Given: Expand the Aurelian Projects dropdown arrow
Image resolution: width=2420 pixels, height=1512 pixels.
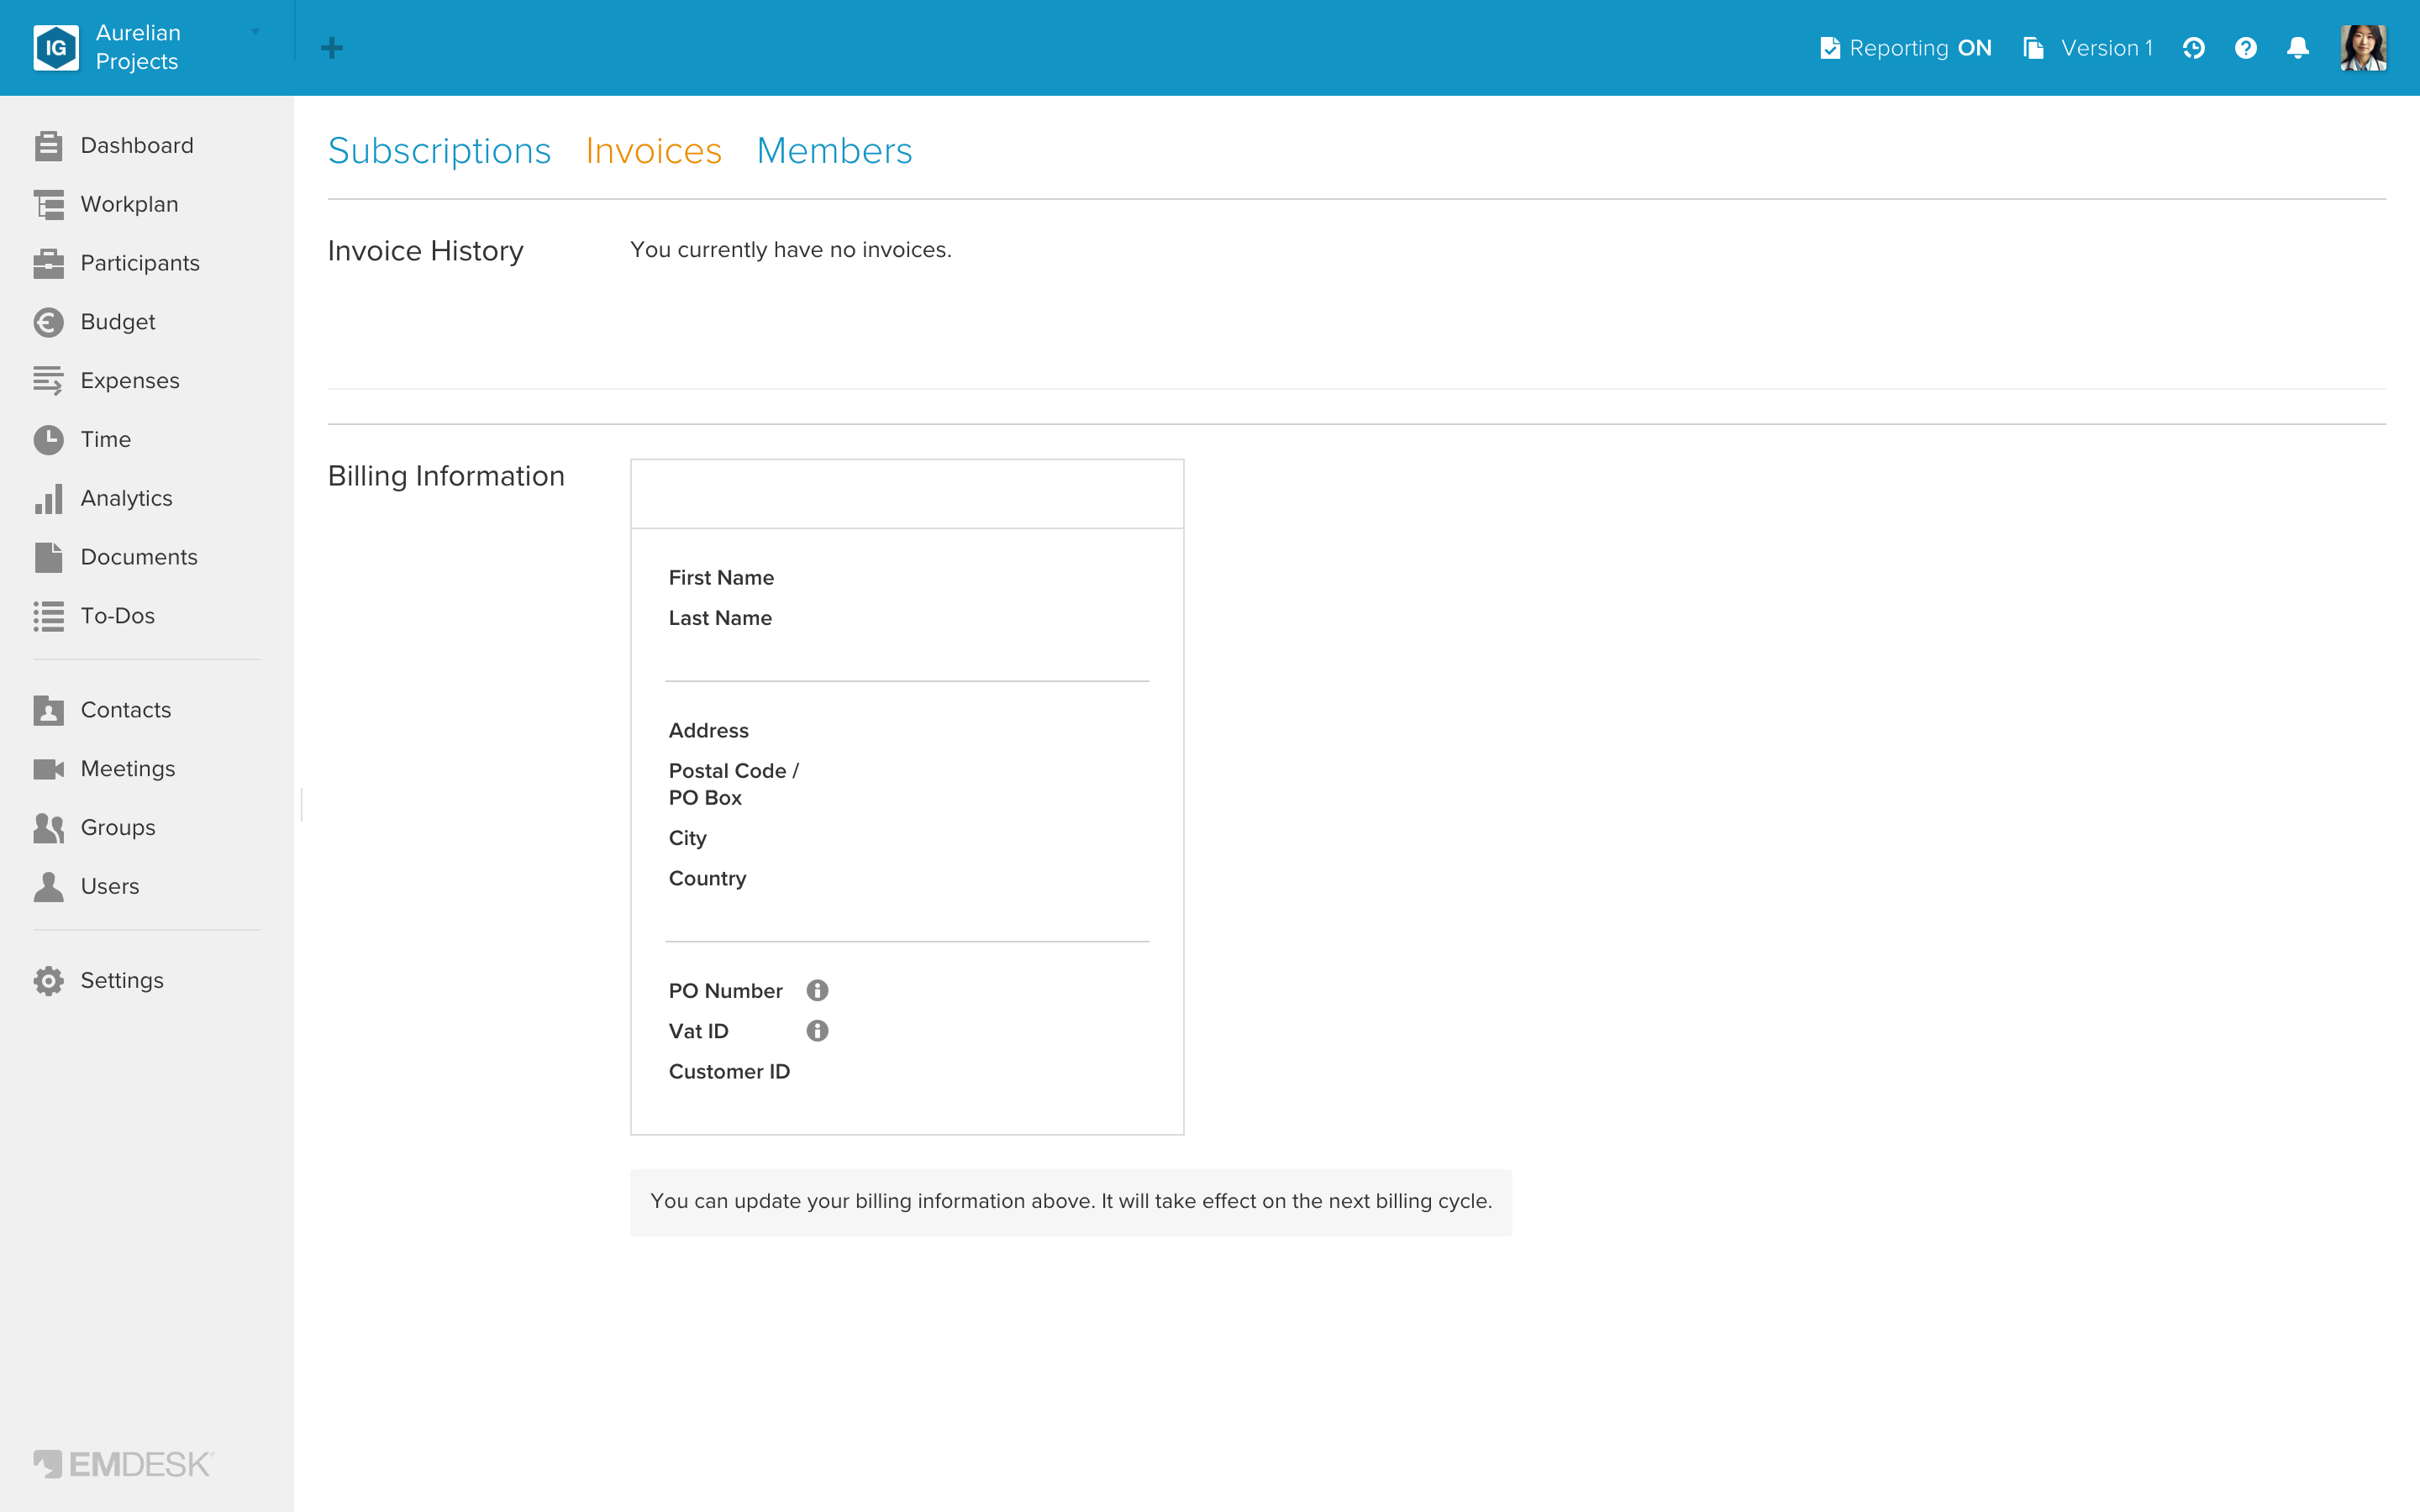Looking at the screenshot, I should (x=255, y=32).
